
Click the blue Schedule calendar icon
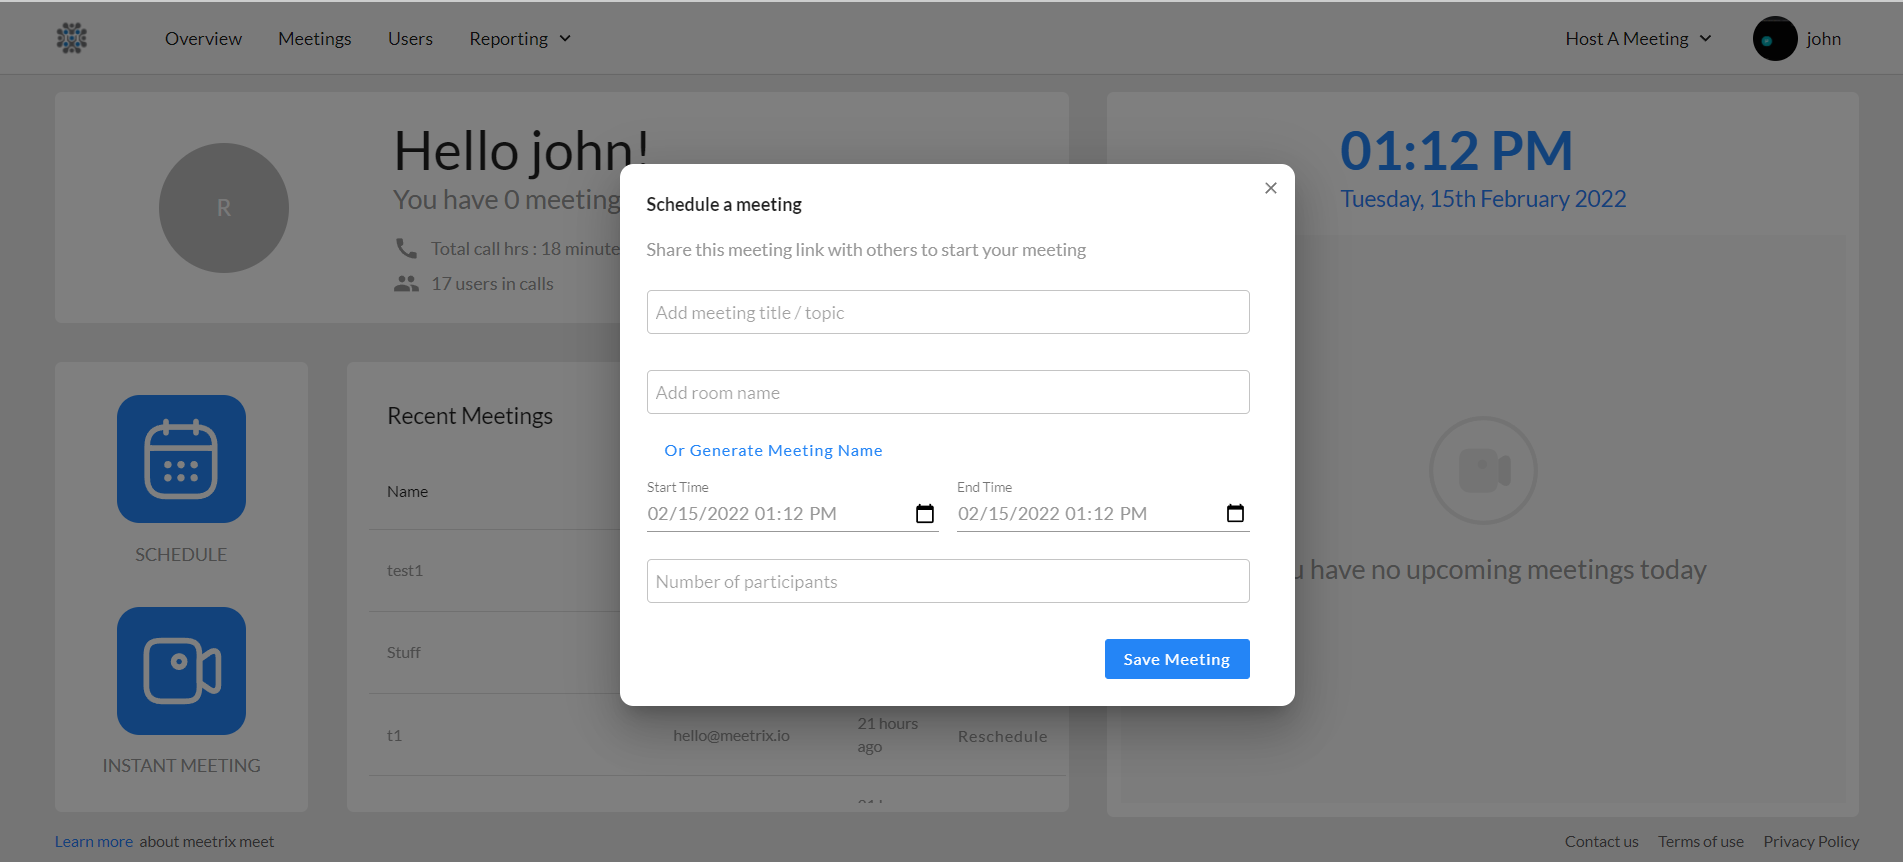click(x=181, y=459)
